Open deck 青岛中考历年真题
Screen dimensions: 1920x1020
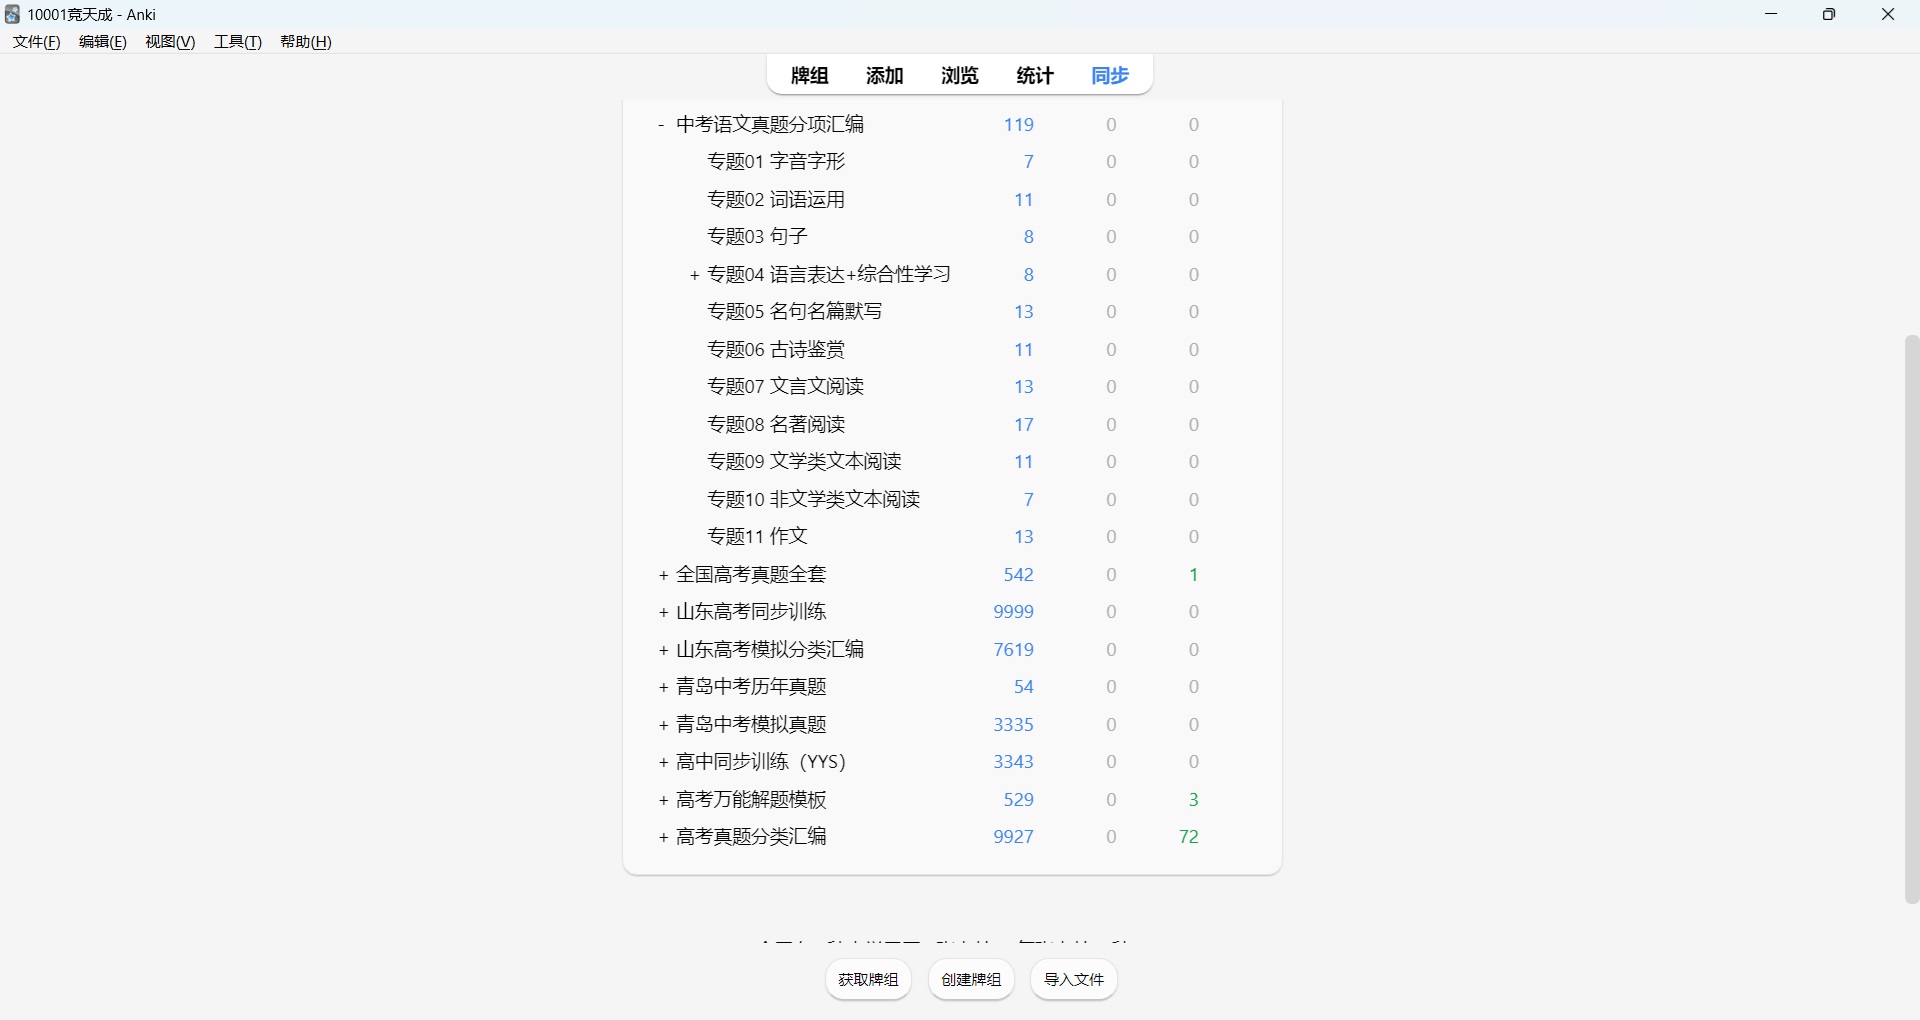(x=751, y=687)
